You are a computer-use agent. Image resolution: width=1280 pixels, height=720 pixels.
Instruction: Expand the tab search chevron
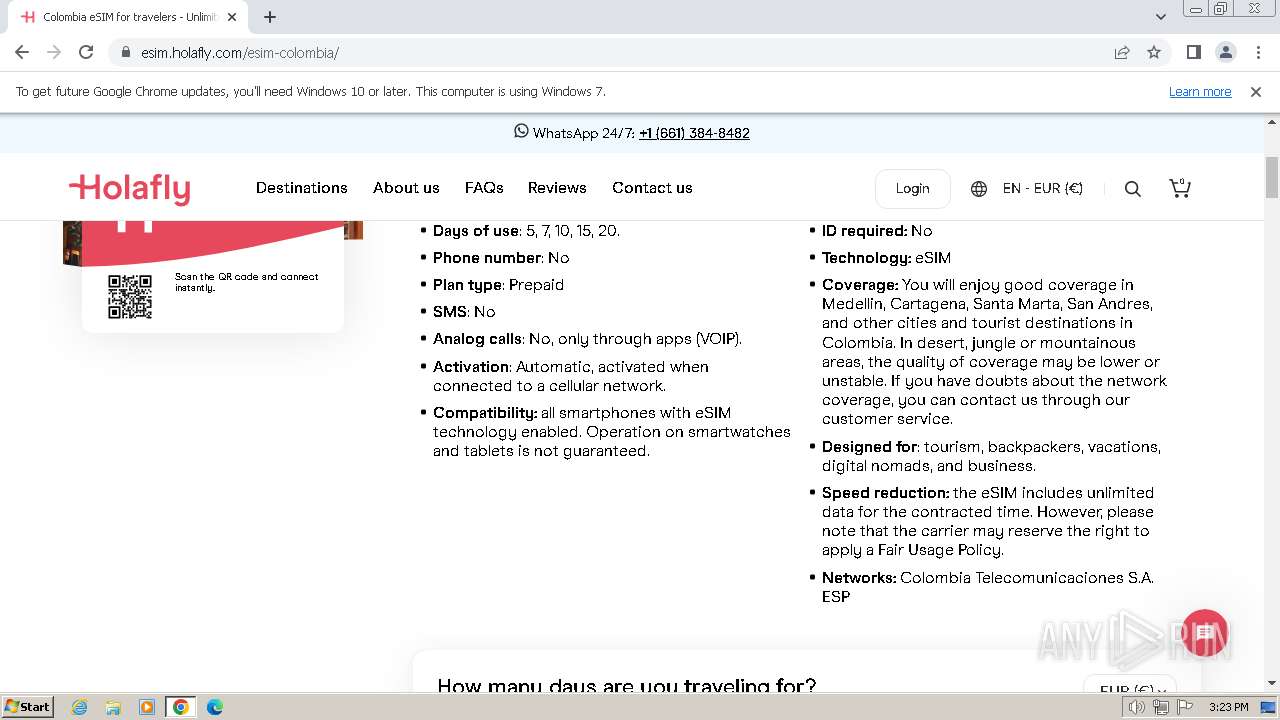[x=1161, y=17]
